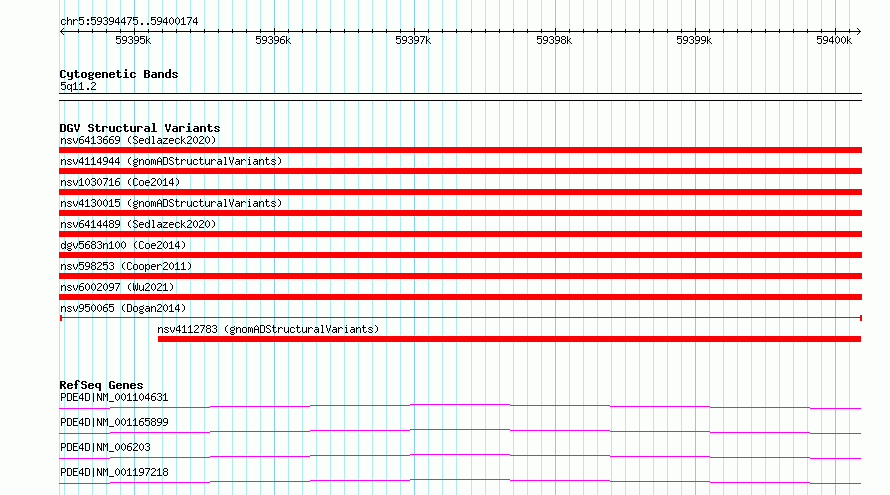Open variant nsv950065 (Dogan2014) label
The height and width of the screenshot is (495, 890).
(123, 308)
